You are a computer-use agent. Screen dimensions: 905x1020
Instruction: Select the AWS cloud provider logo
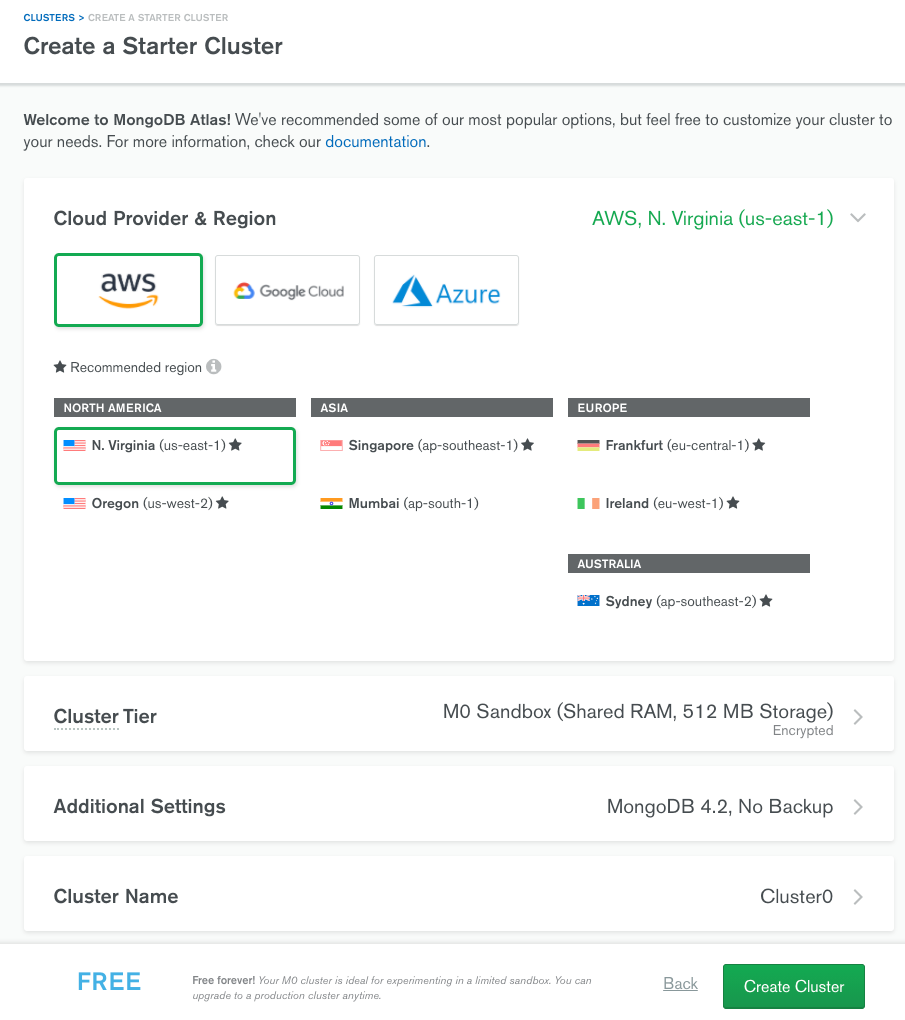(x=129, y=290)
